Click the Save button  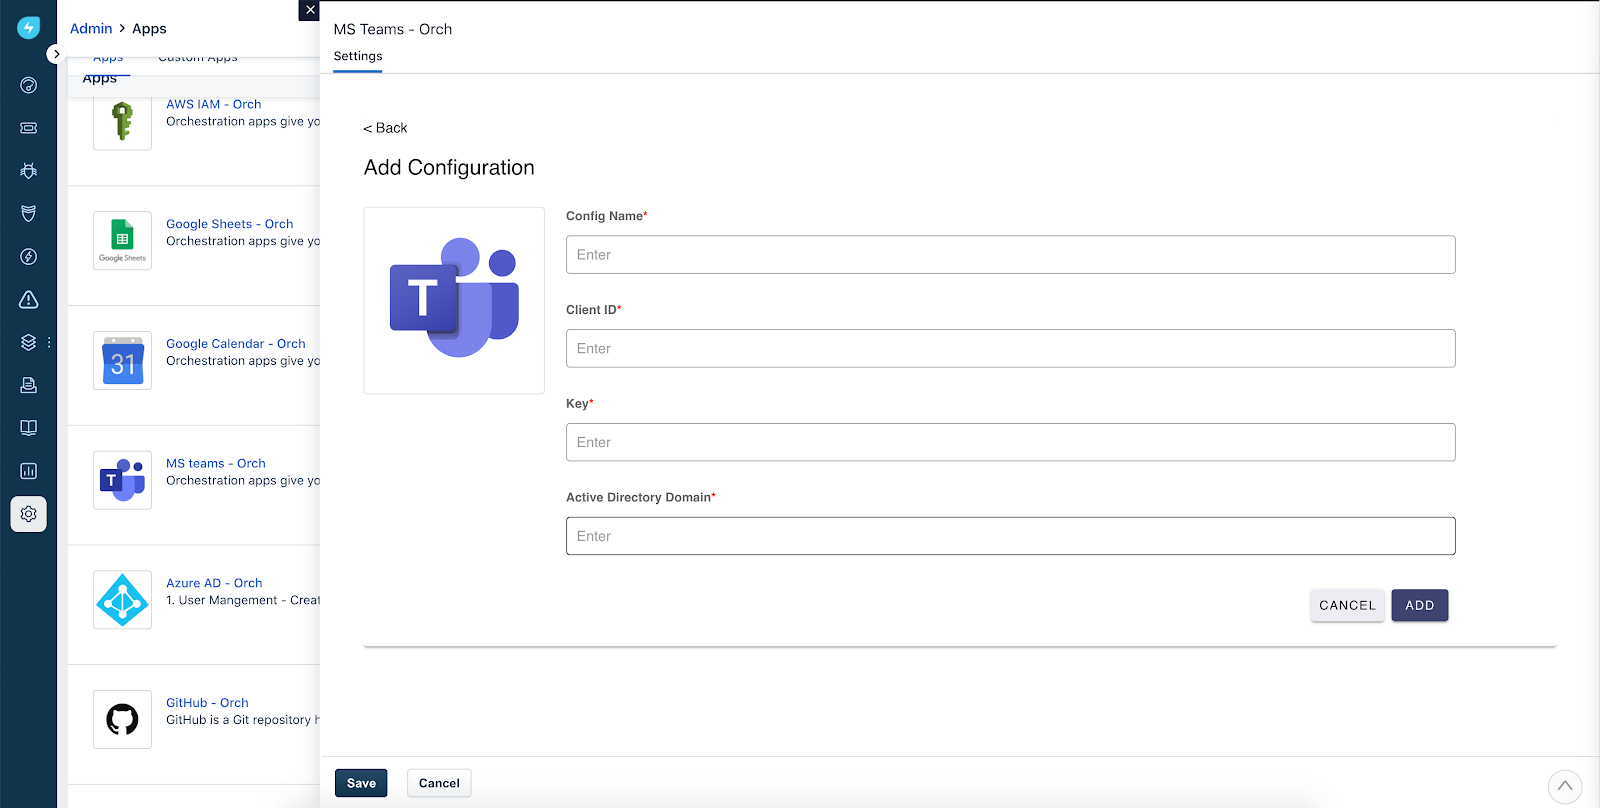[x=361, y=783]
